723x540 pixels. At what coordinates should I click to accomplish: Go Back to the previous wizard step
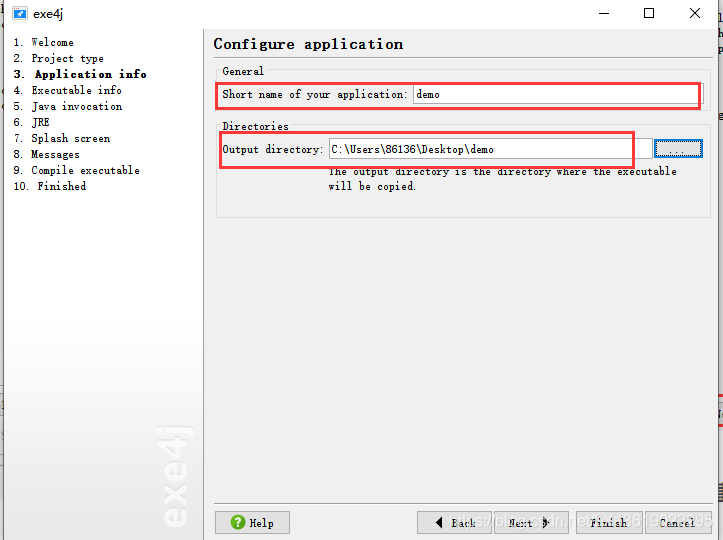pyautogui.click(x=454, y=522)
